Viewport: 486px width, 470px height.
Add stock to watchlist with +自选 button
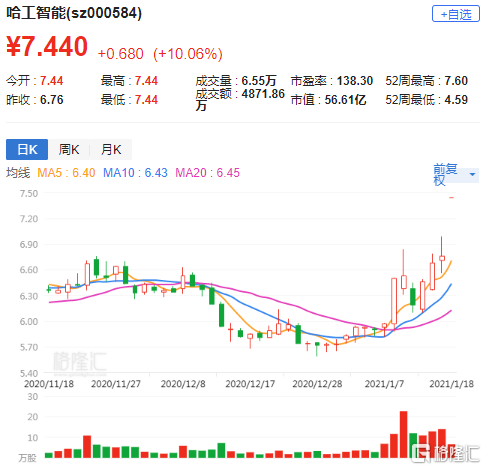[x=455, y=14]
